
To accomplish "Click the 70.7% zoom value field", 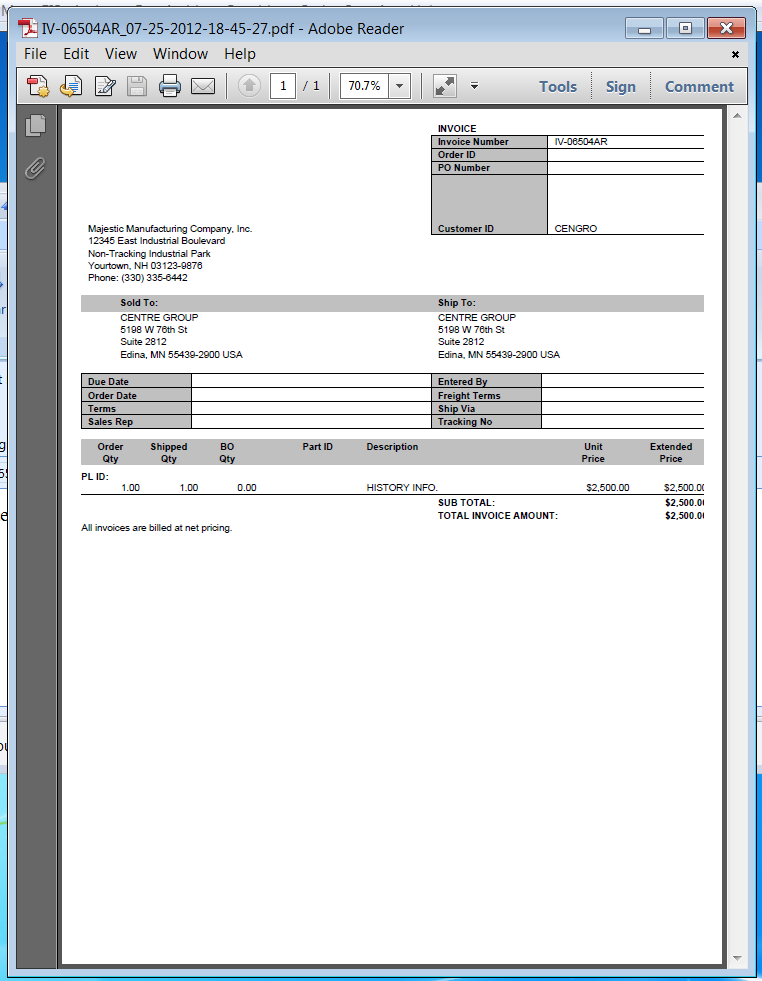I will pyautogui.click(x=364, y=86).
